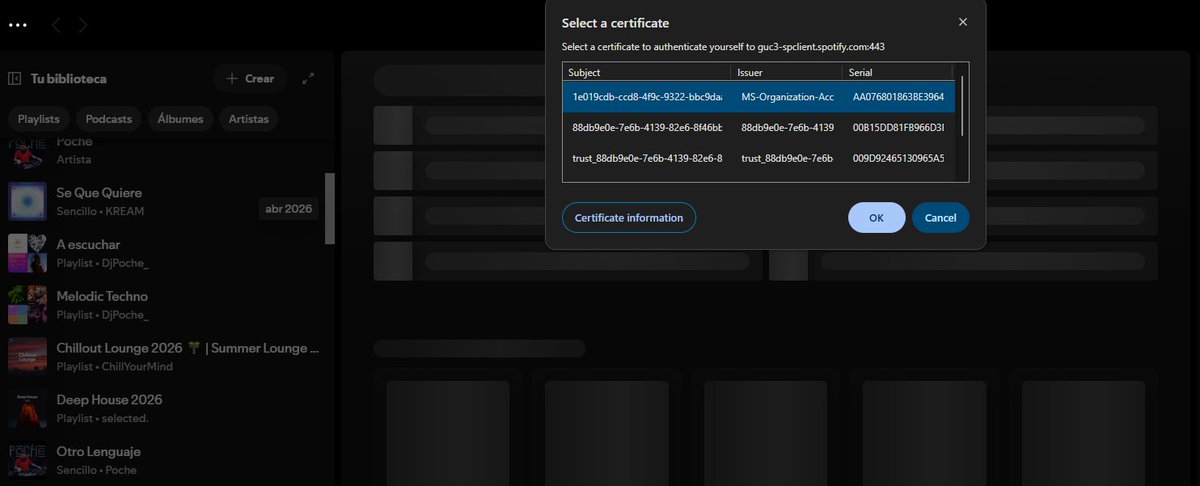The width and height of the screenshot is (1200, 486).
Task: Open Se Que Quiere cover thumbnail
Action: coord(28,201)
